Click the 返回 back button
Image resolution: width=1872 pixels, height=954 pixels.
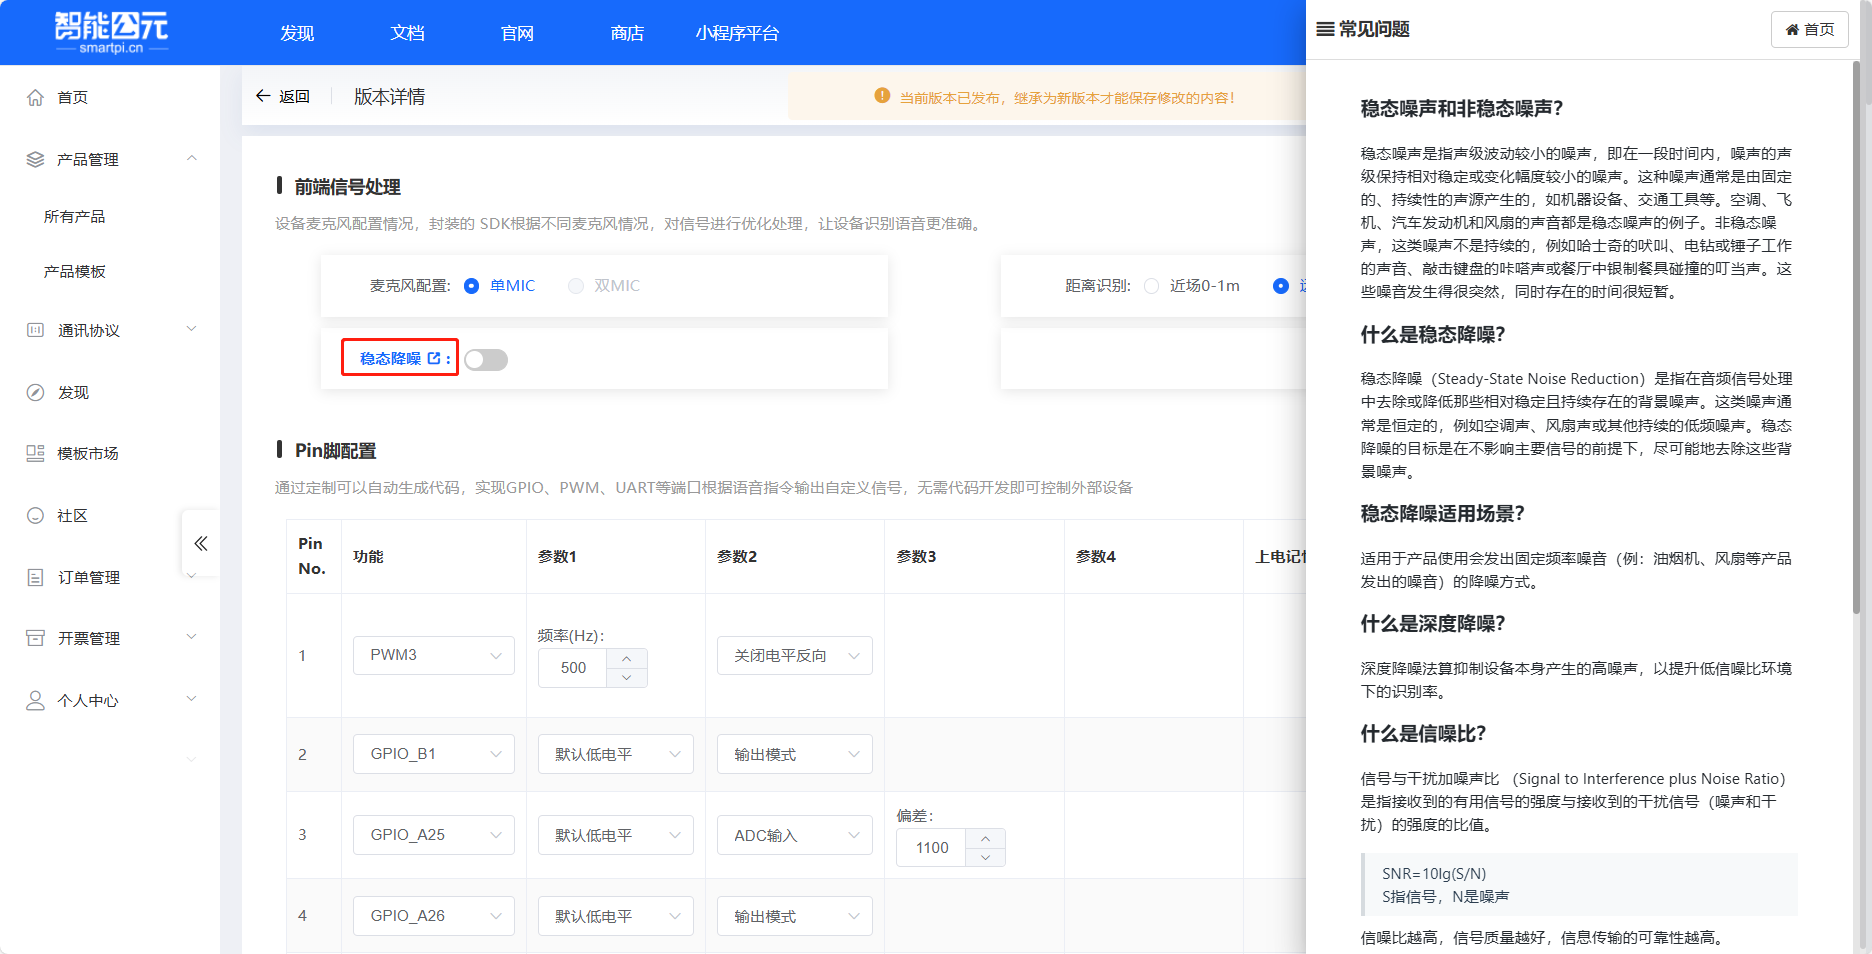(283, 95)
